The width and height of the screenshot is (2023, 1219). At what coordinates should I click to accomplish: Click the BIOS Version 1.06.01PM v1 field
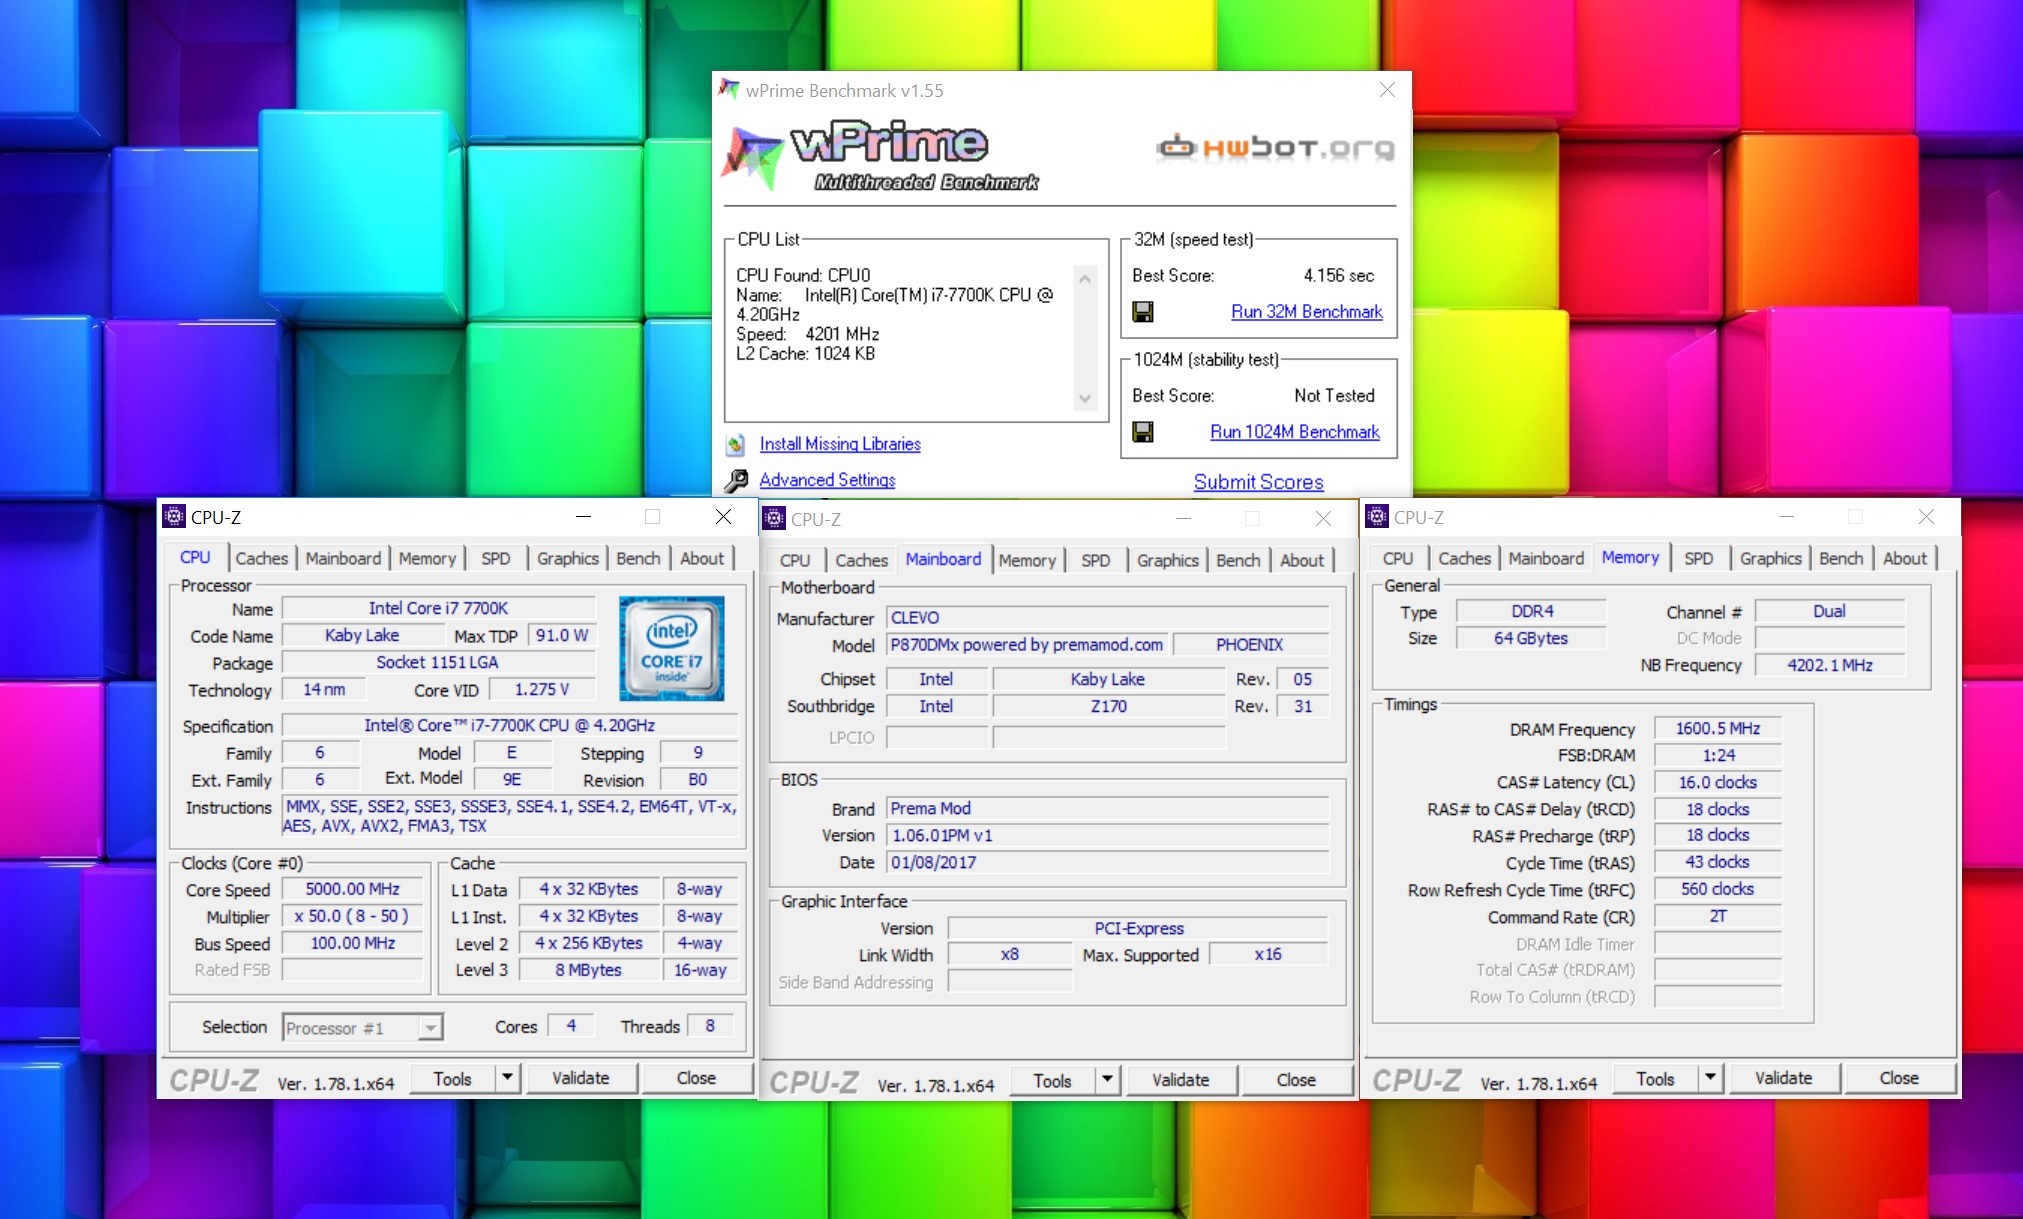1108,835
